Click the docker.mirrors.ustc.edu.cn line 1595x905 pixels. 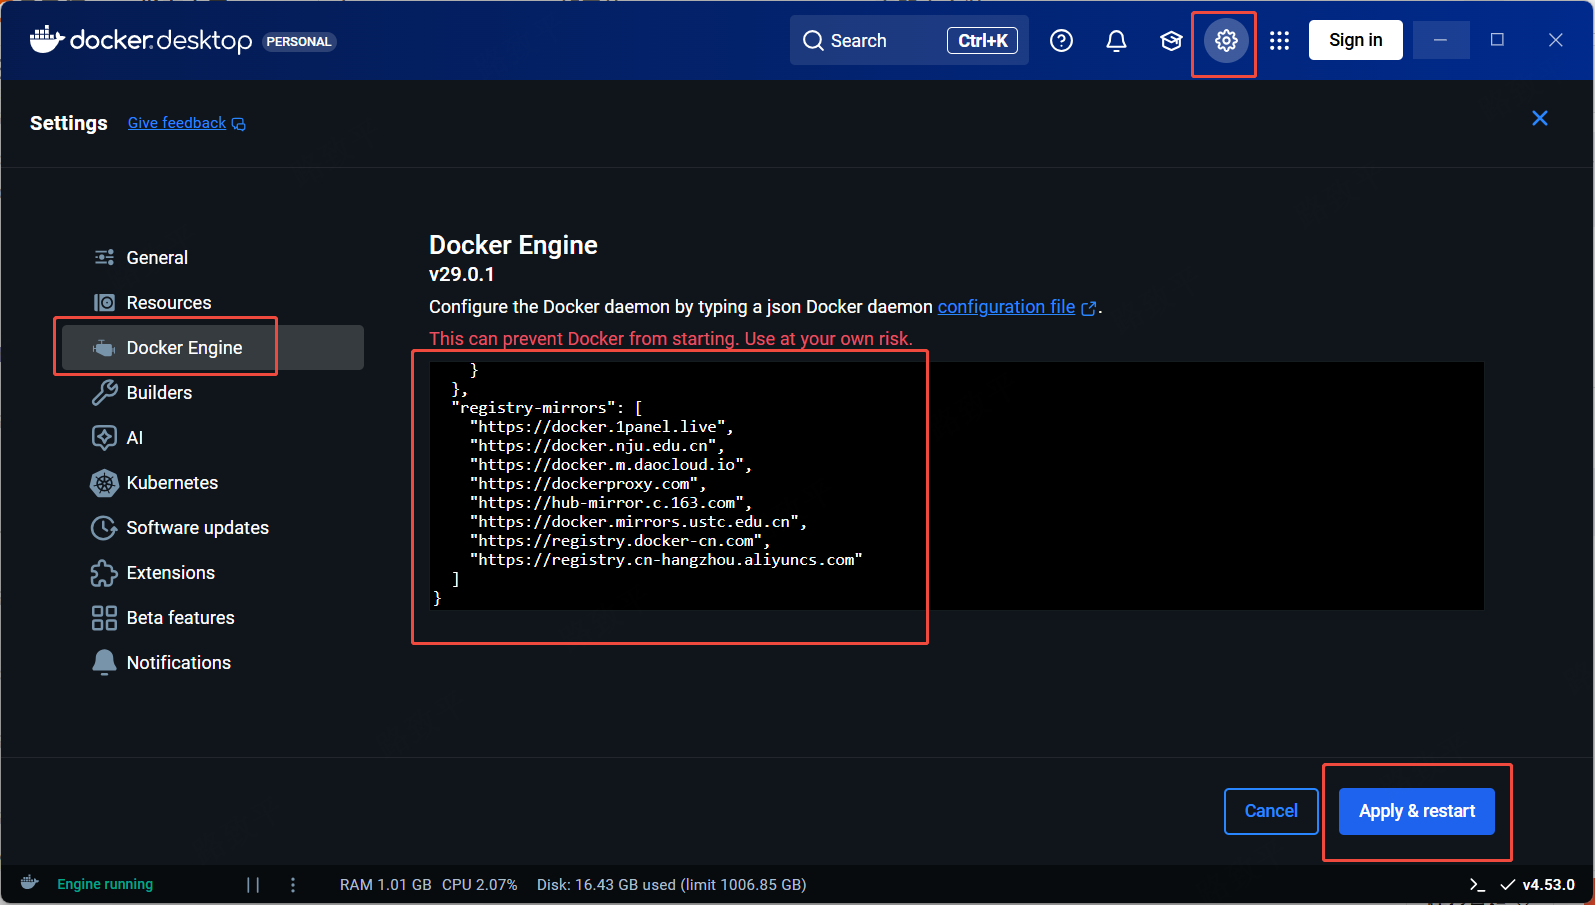coord(638,522)
